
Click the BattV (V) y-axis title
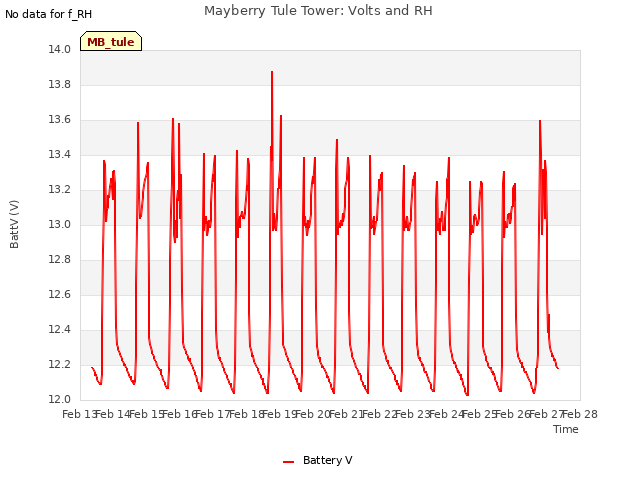[x=14, y=224]
